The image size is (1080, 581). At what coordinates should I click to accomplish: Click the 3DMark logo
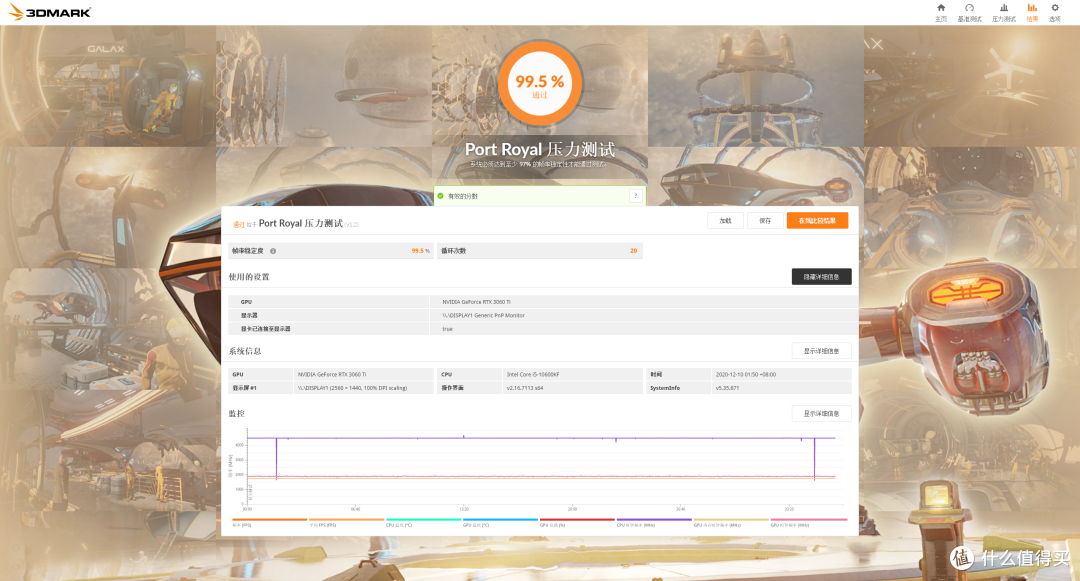coord(50,12)
